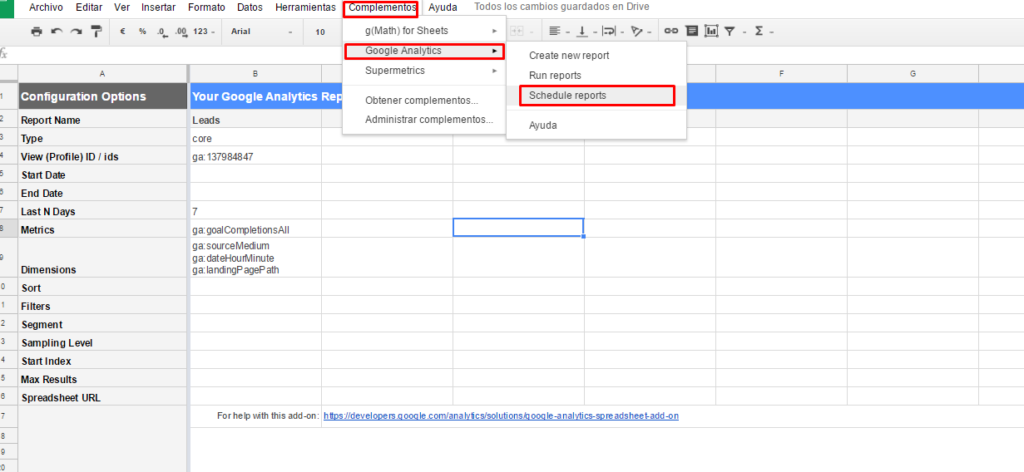This screenshot has height=472, width=1024.
Task: Click the merge cells icon
Action: coord(516,31)
